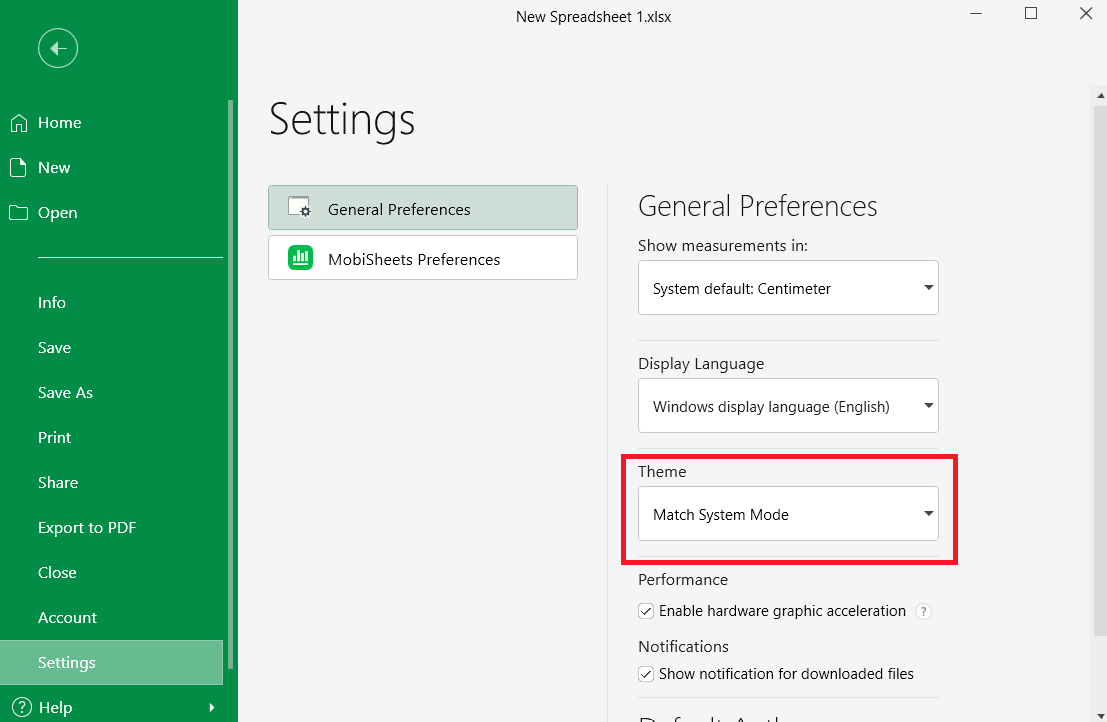Click the hardware acceleration help icon
1107x722 pixels.
923,611
